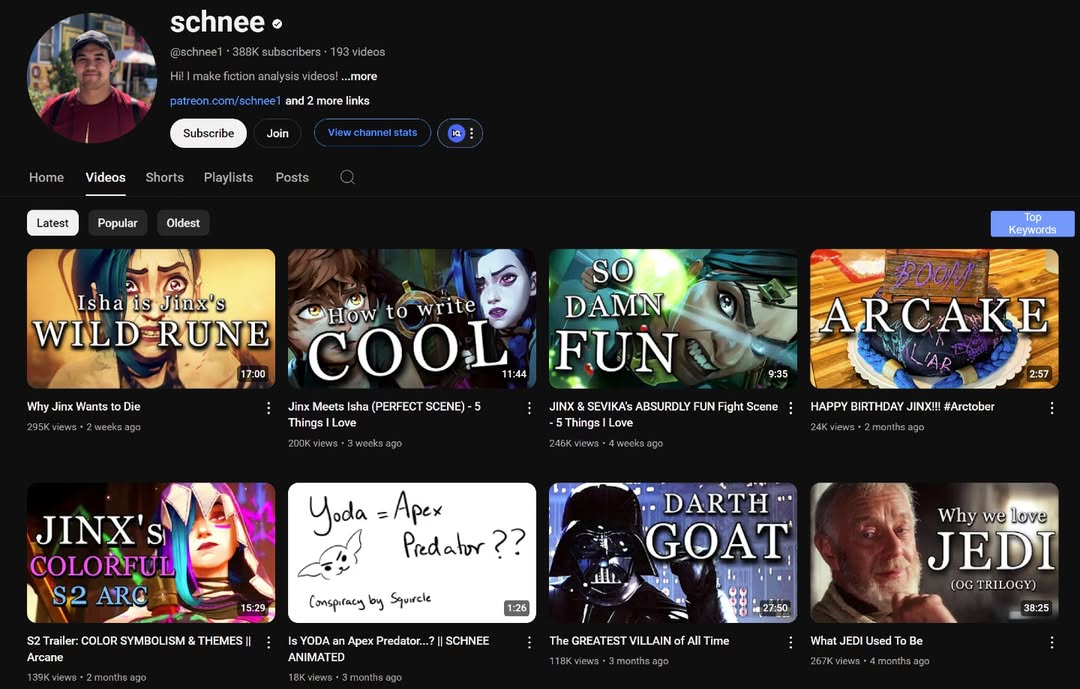Switch to the Home tab
Screen dimensions: 1080x689
(46, 177)
